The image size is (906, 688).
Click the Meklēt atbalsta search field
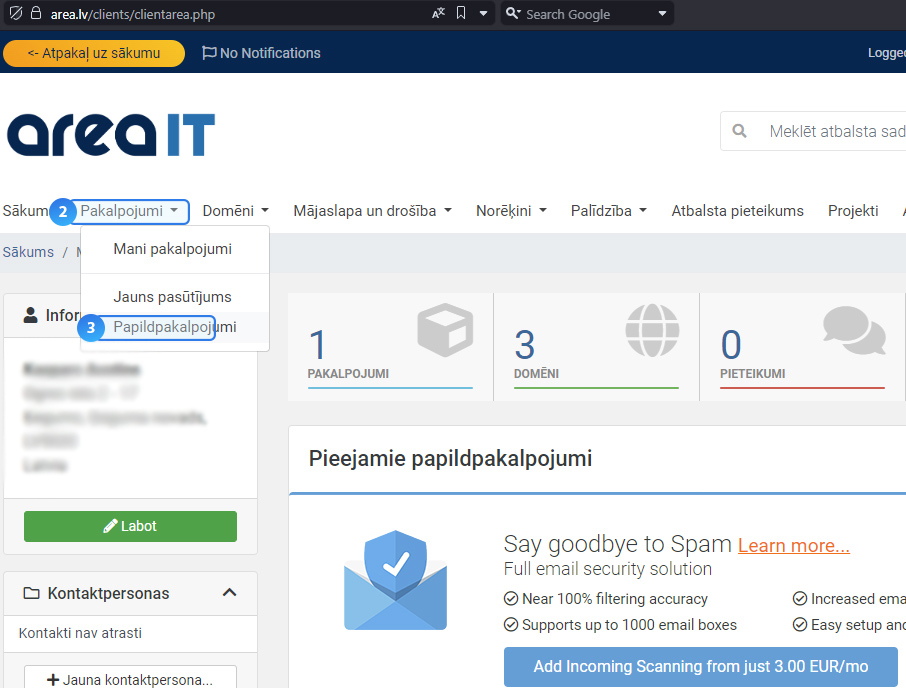point(834,132)
